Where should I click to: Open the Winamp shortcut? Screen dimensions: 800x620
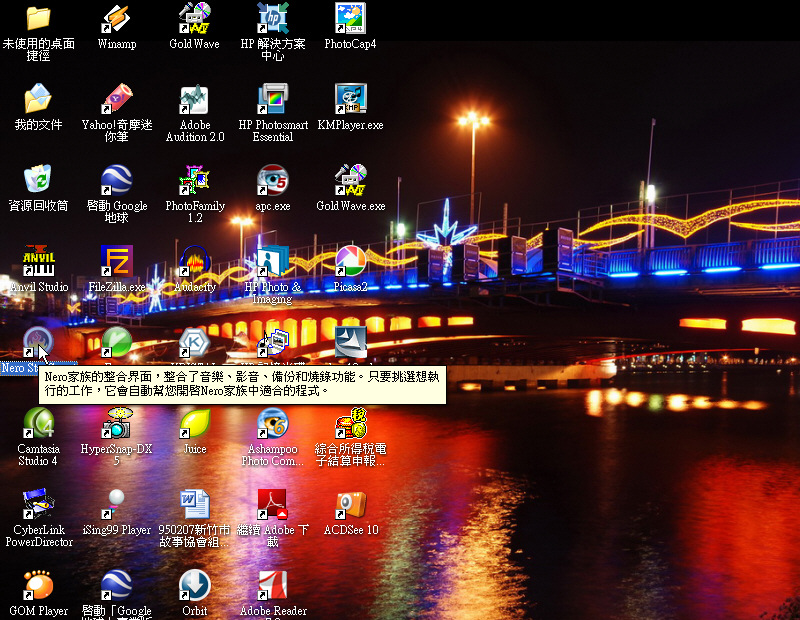coord(117,18)
